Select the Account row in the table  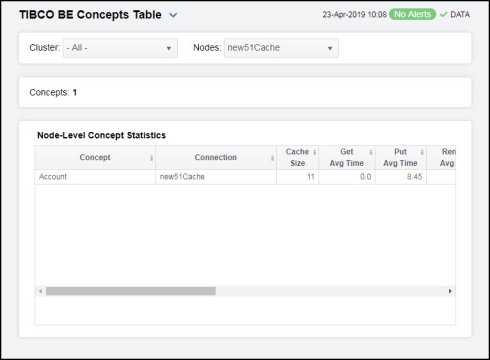pos(245,177)
